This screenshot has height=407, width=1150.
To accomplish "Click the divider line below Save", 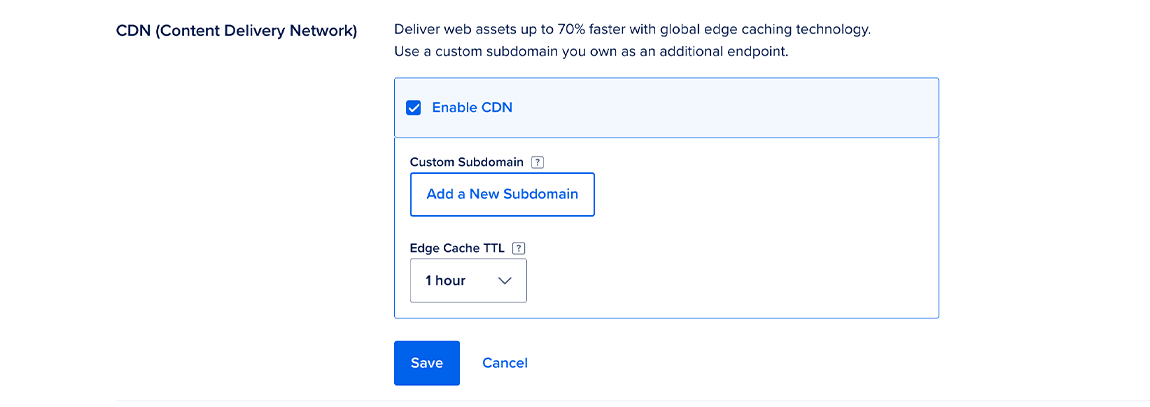I will (x=632, y=400).
